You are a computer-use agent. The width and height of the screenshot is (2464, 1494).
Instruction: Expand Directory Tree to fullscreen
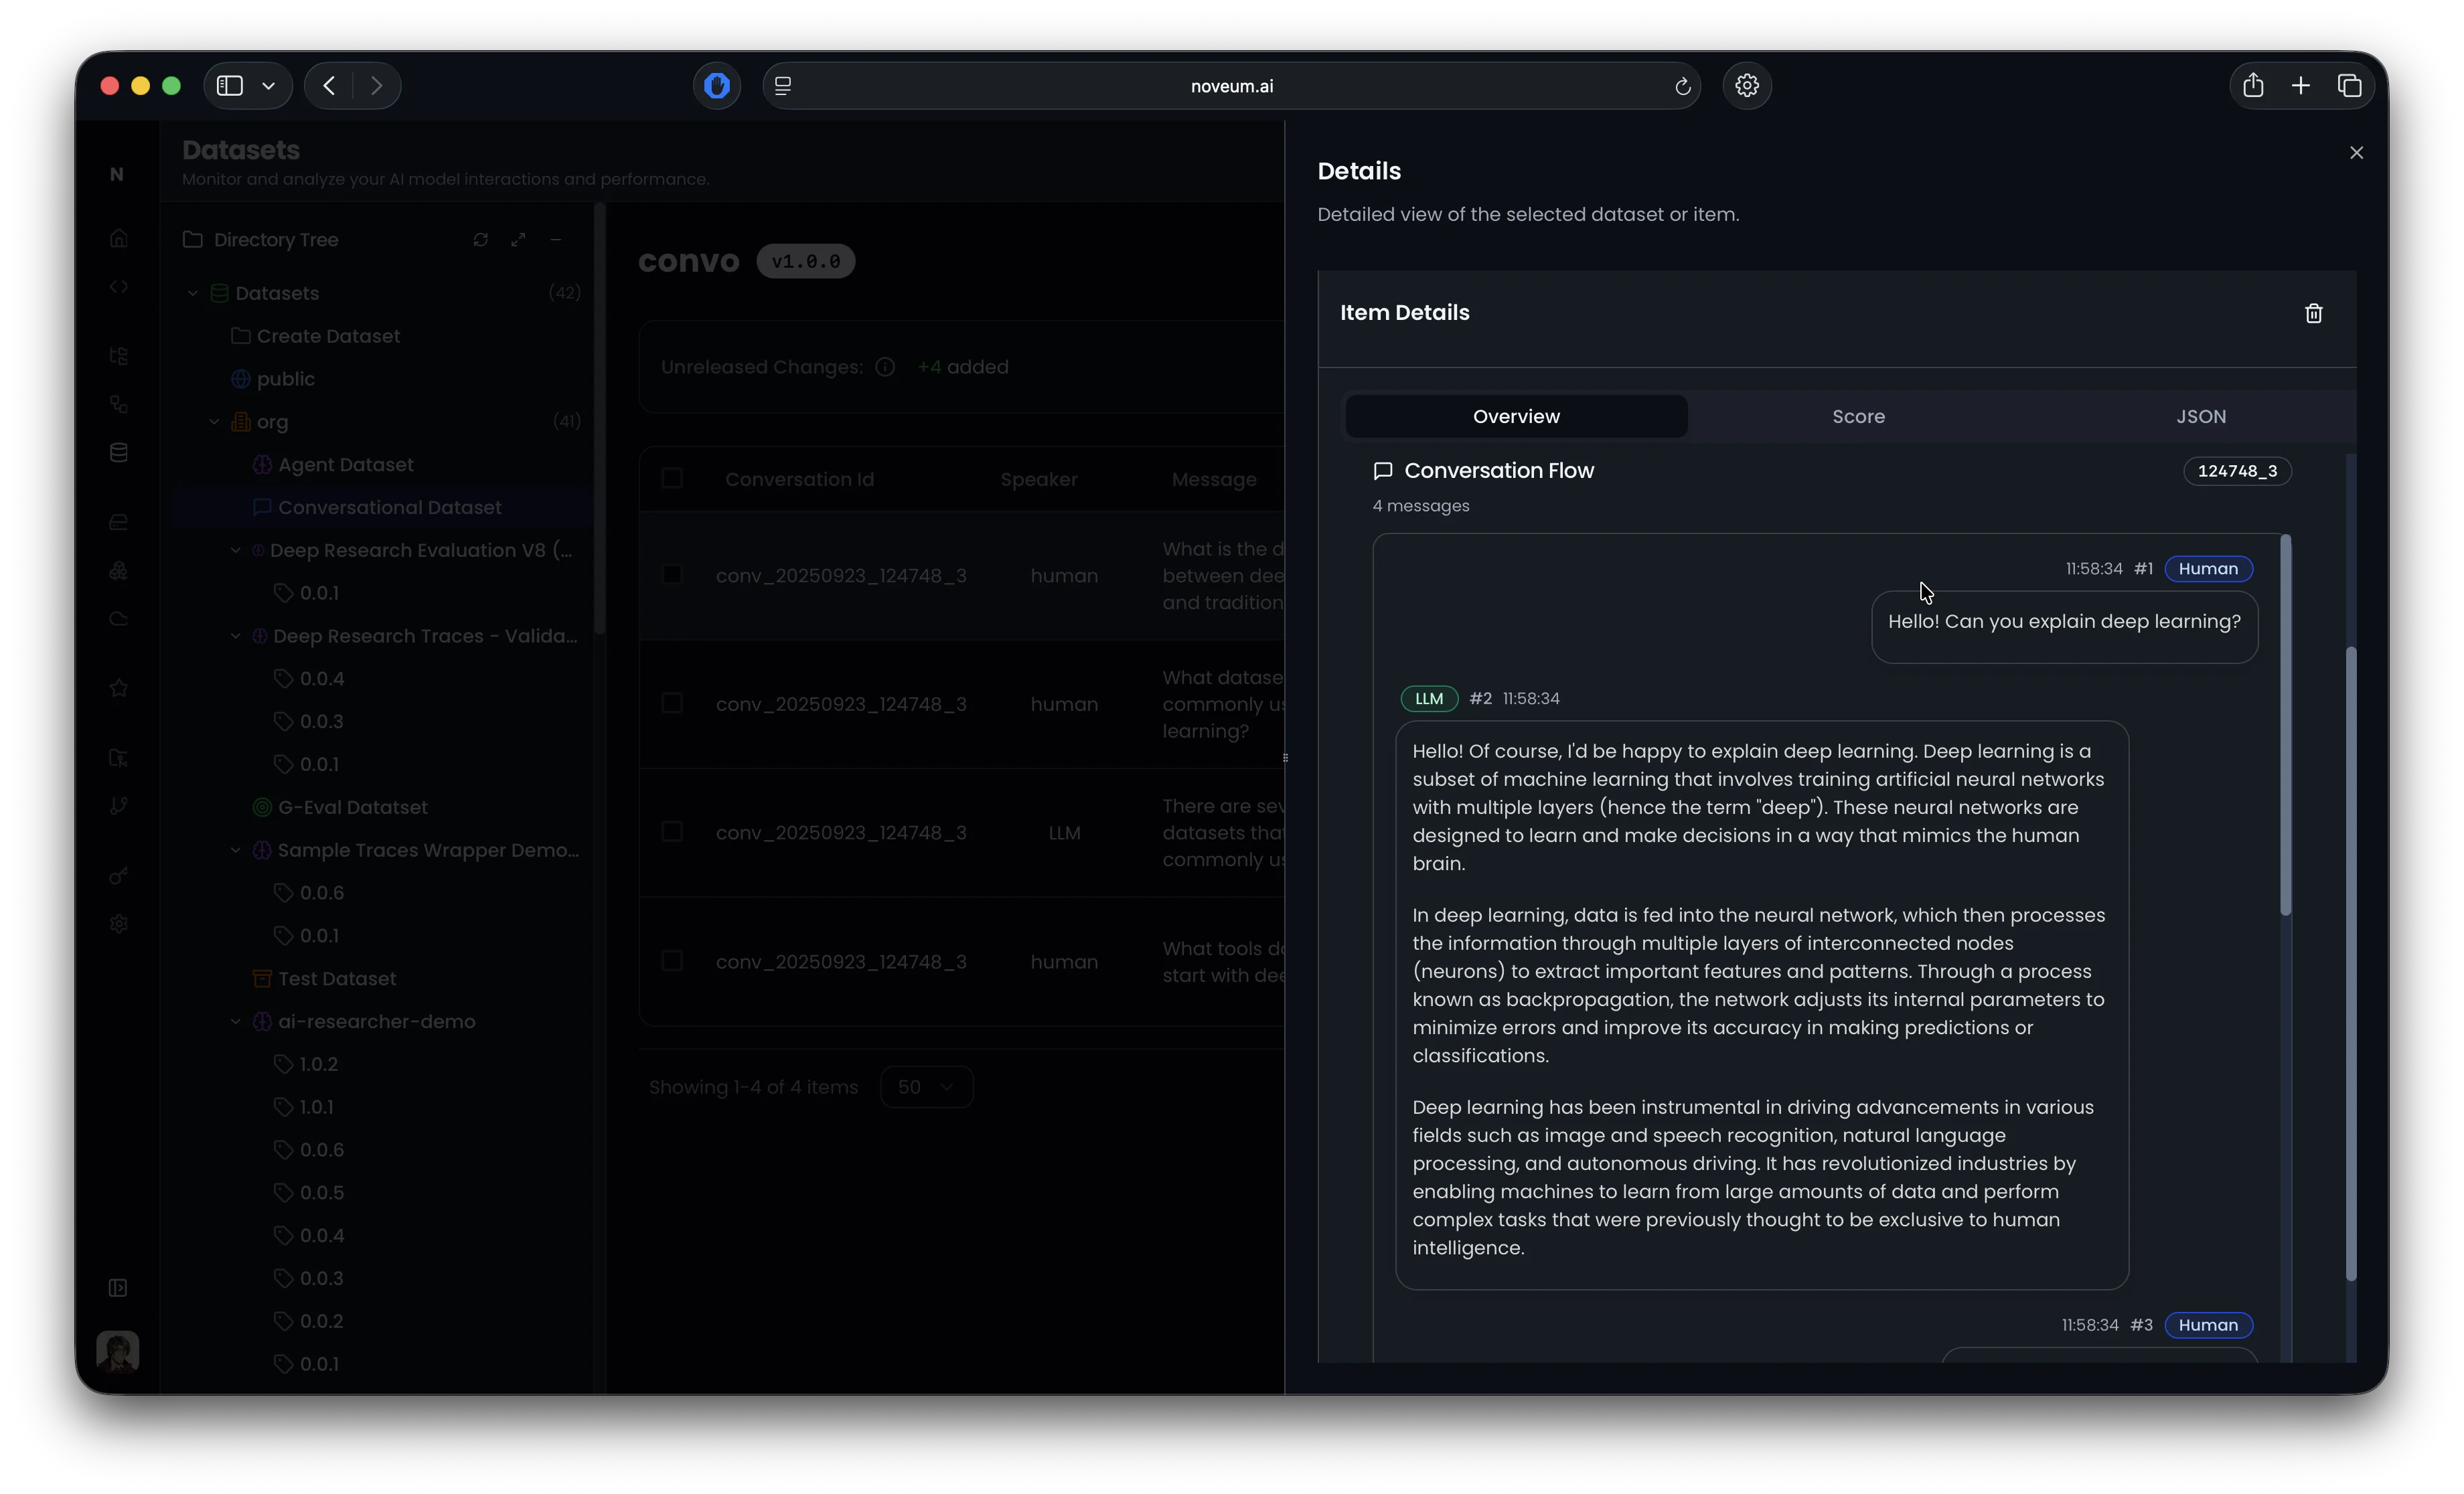pos(518,240)
